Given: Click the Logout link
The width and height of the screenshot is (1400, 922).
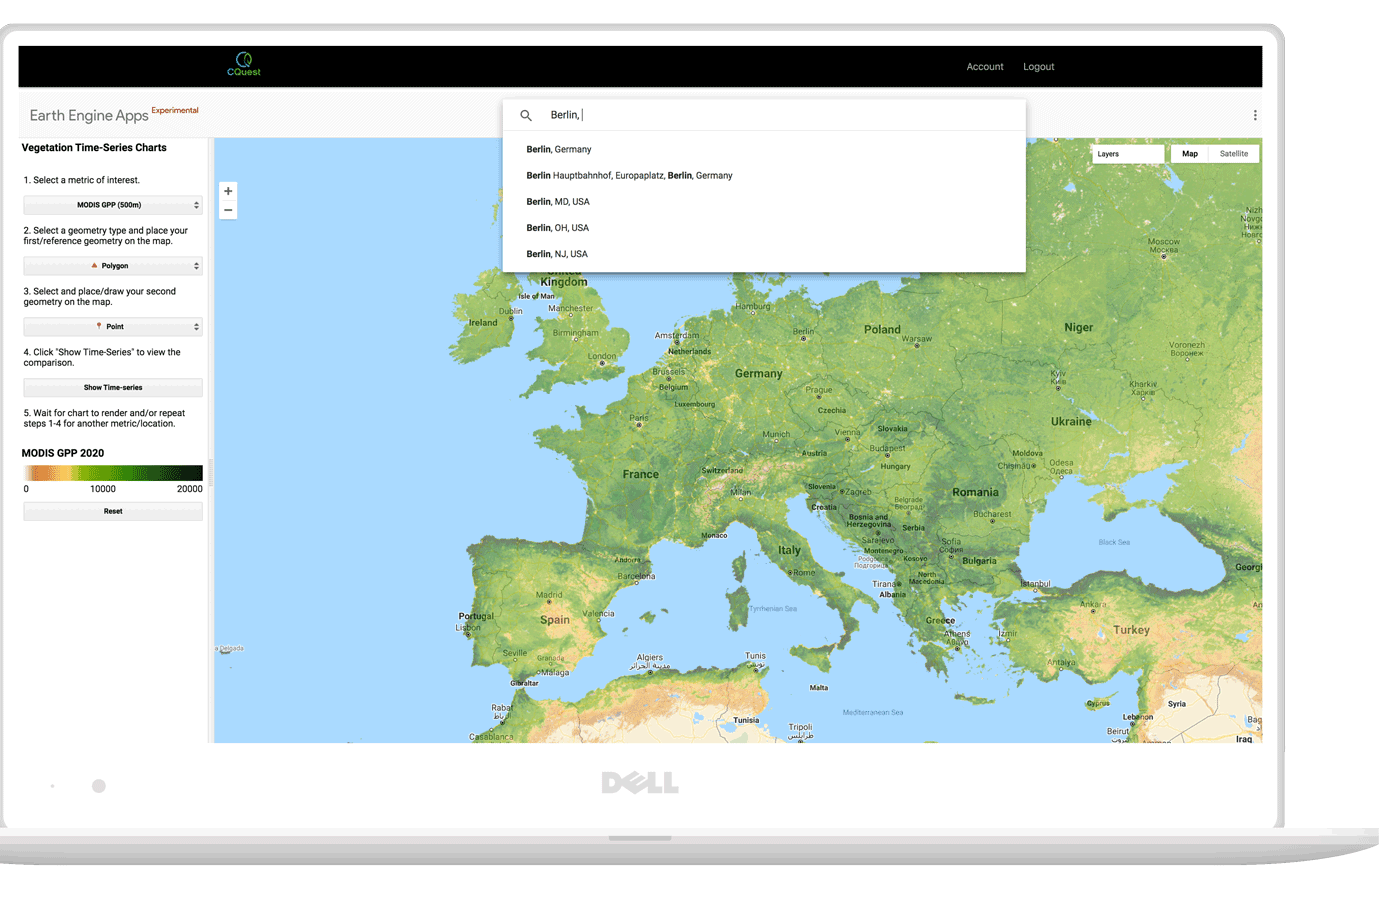Looking at the screenshot, I should pos(1039,67).
